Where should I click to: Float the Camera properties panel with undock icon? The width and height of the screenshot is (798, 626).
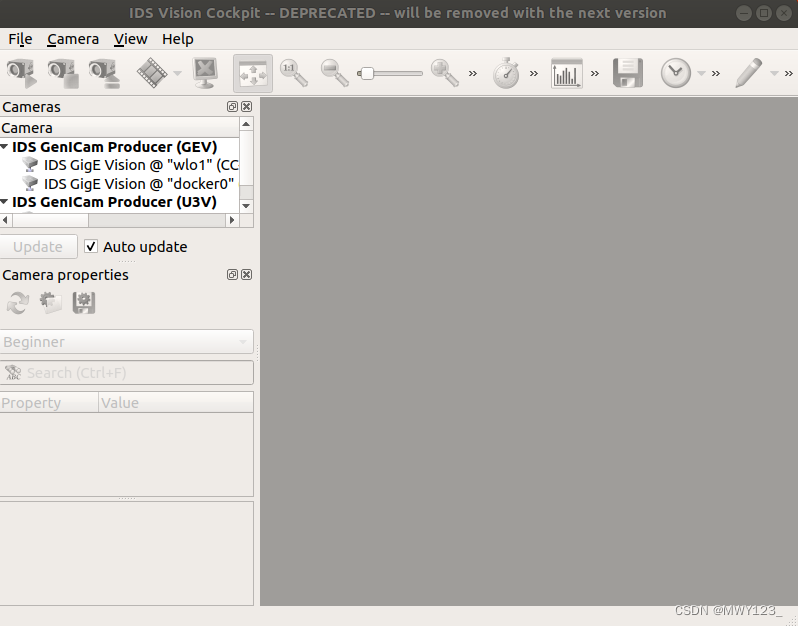coord(232,275)
